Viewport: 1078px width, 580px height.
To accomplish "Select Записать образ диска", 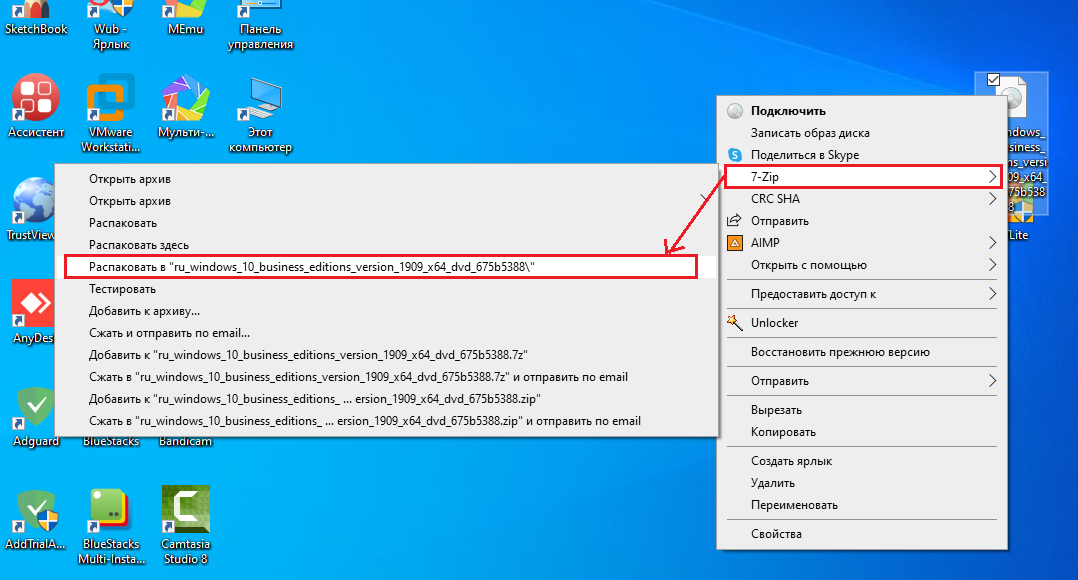I will pos(862,133).
